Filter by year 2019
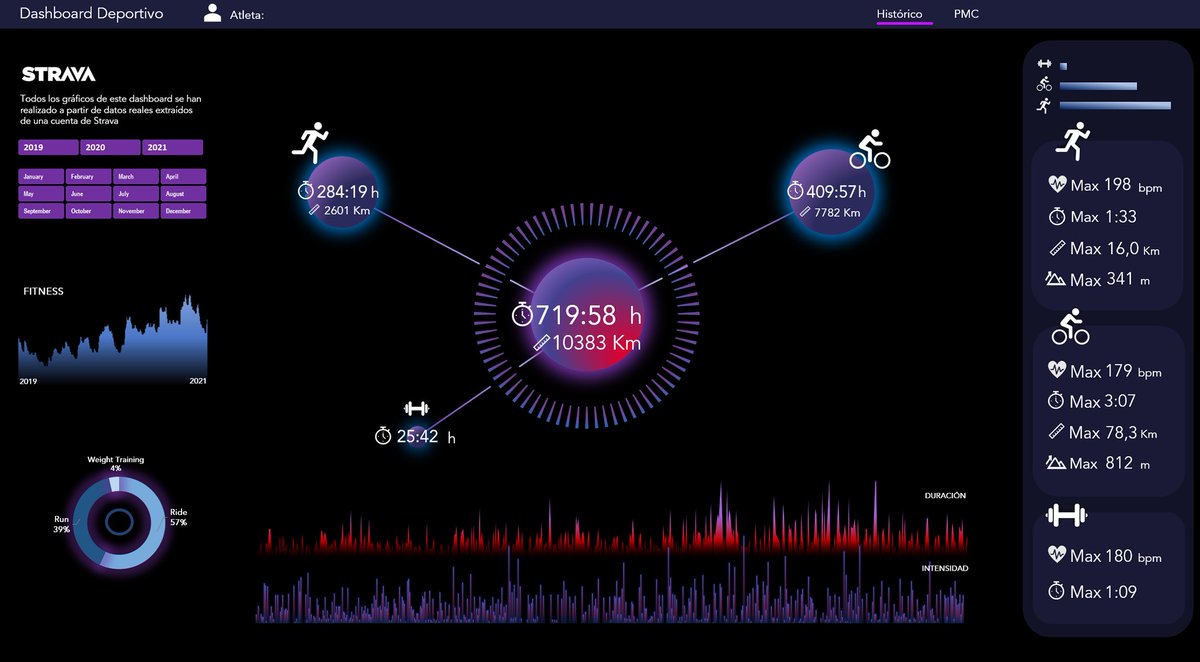The image size is (1200, 662). (48, 147)
